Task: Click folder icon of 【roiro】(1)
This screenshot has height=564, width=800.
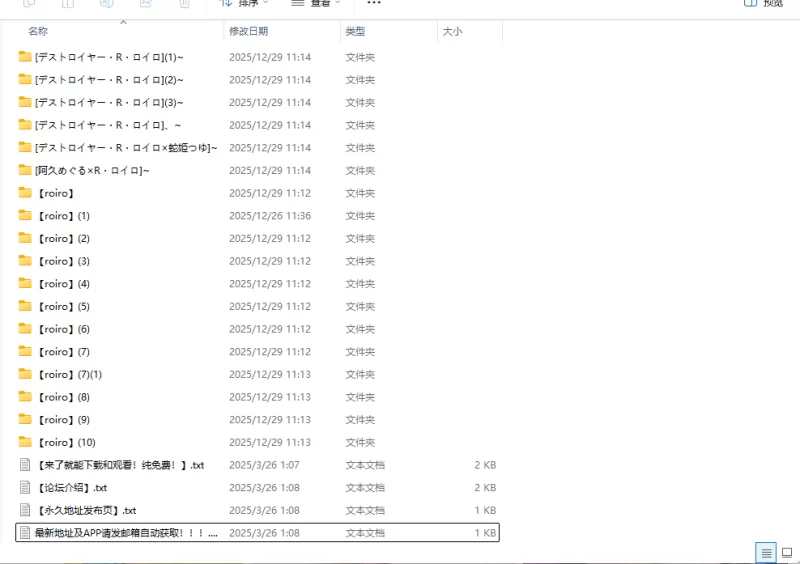Action: click(x=24, y=215)
